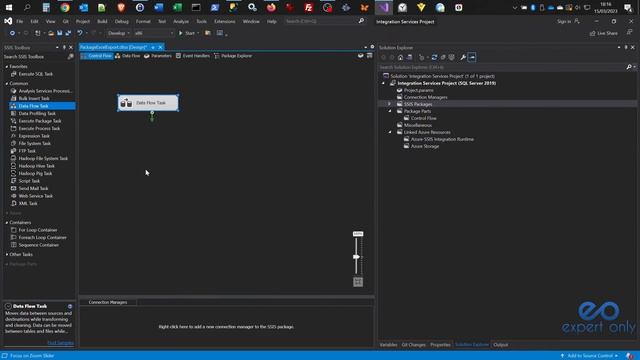The height and width of the screenshot is (360, 640).
Task: Select the Data Flow Task on the canvas
Action: (148, 103)
